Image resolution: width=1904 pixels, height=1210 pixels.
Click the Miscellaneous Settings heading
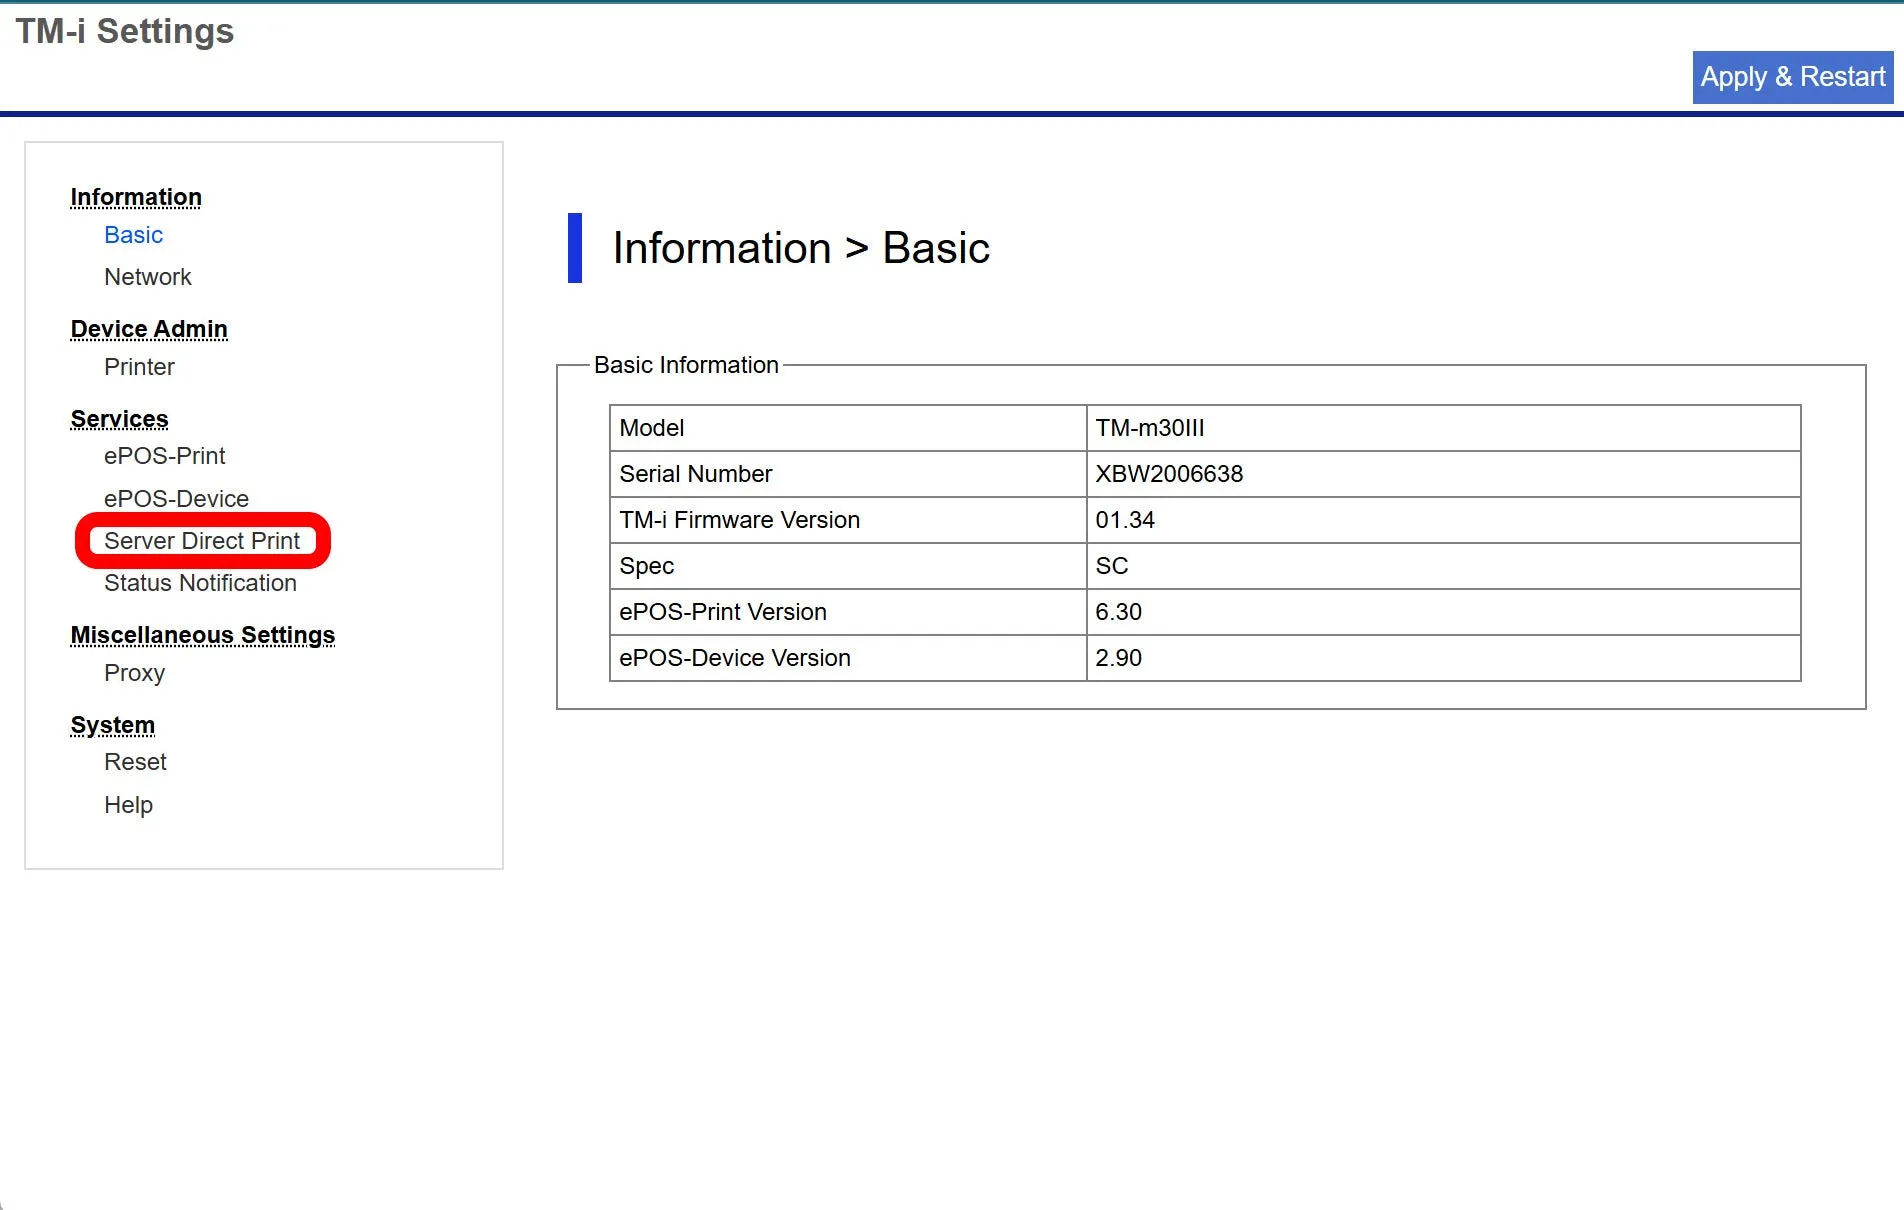point(202,635)
